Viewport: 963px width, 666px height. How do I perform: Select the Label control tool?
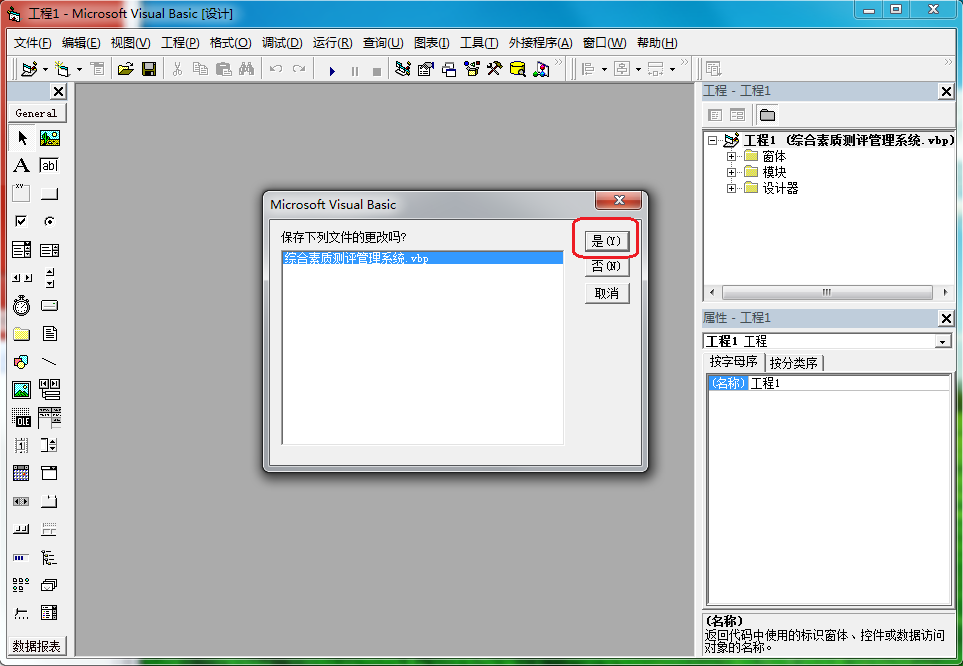[21, 165]
